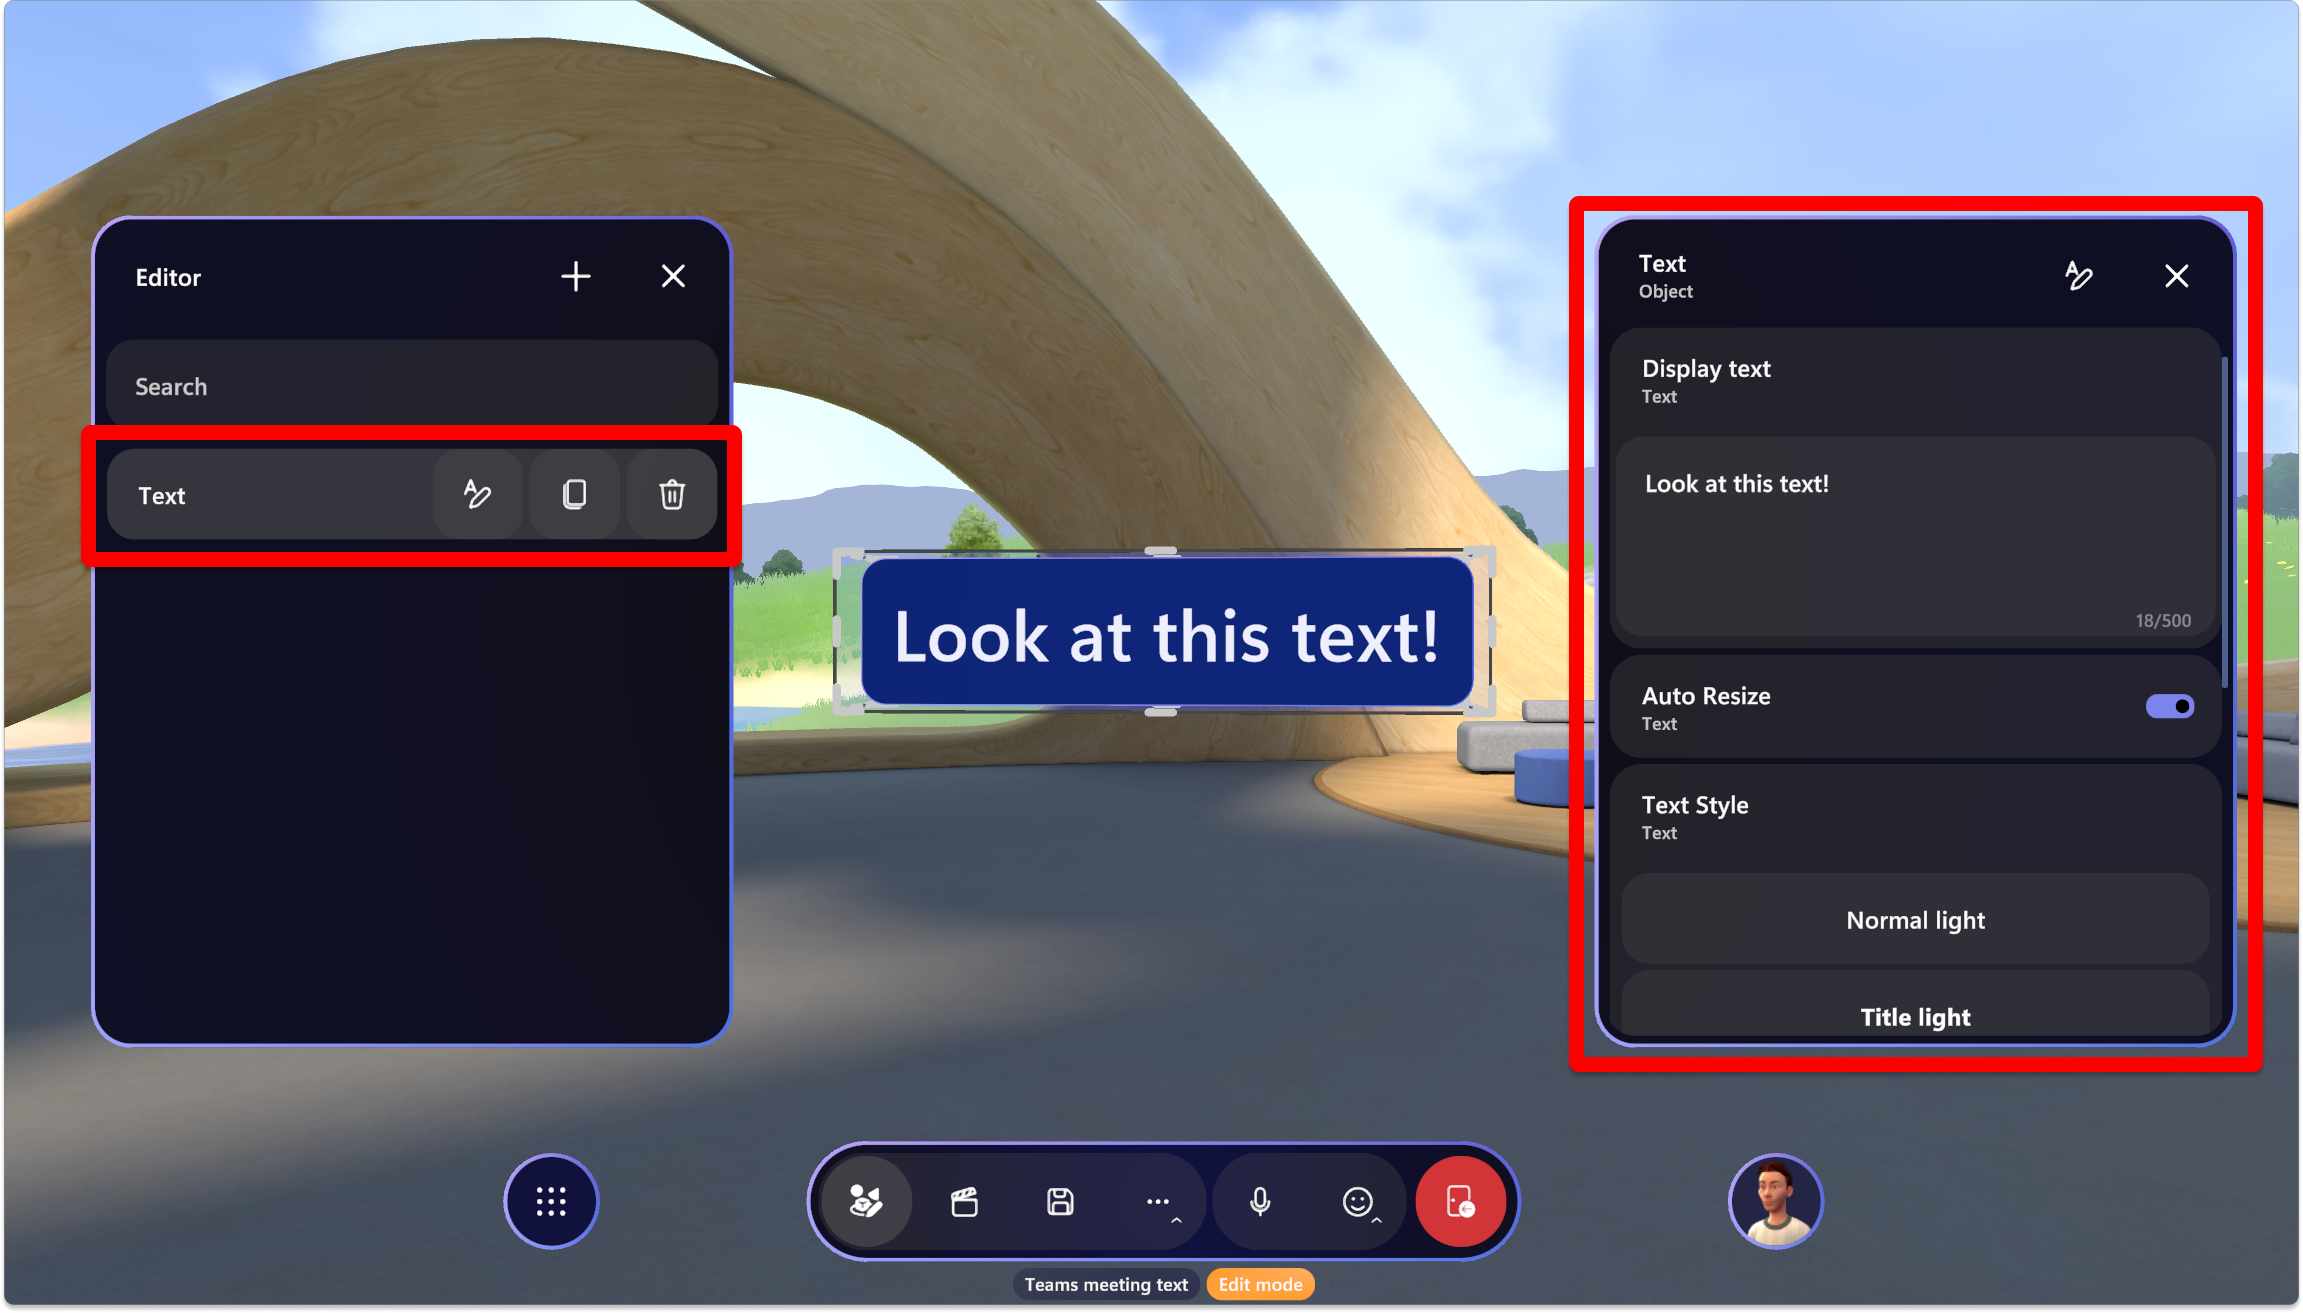Select the Title light text style option

[1915, 1016]
